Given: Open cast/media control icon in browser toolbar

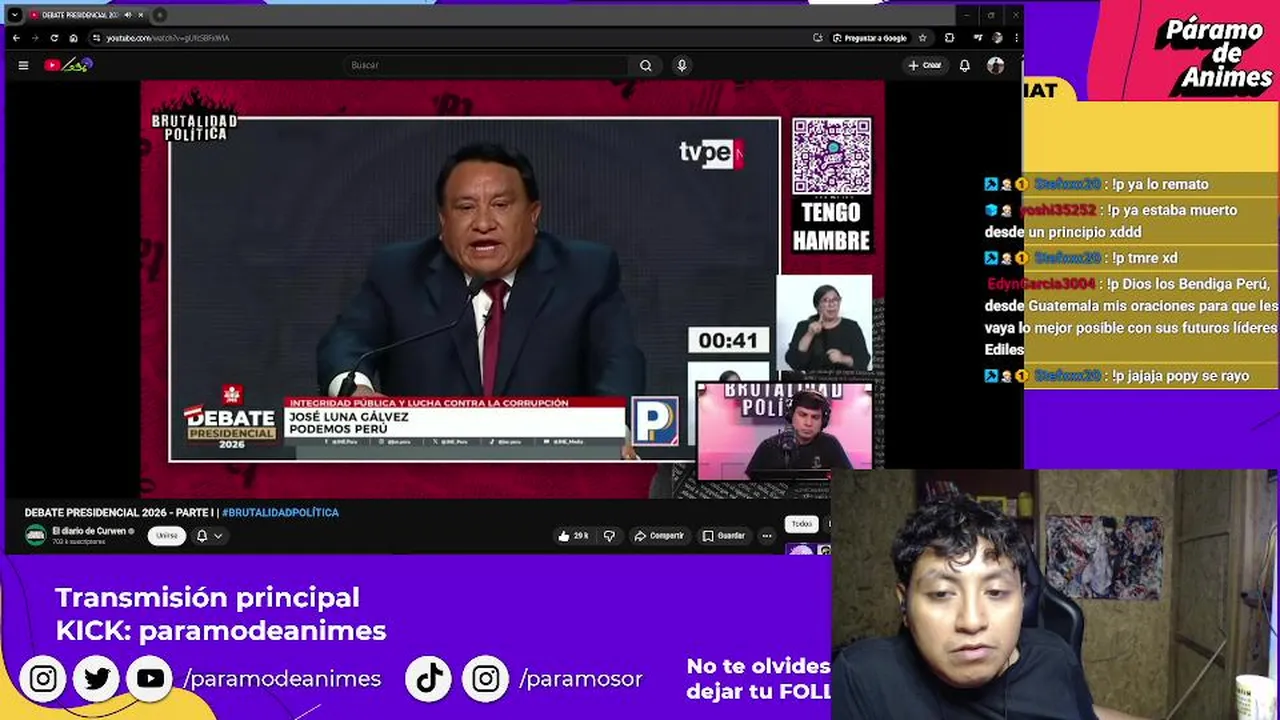Looking at the screenshot, I should point(977,38).
